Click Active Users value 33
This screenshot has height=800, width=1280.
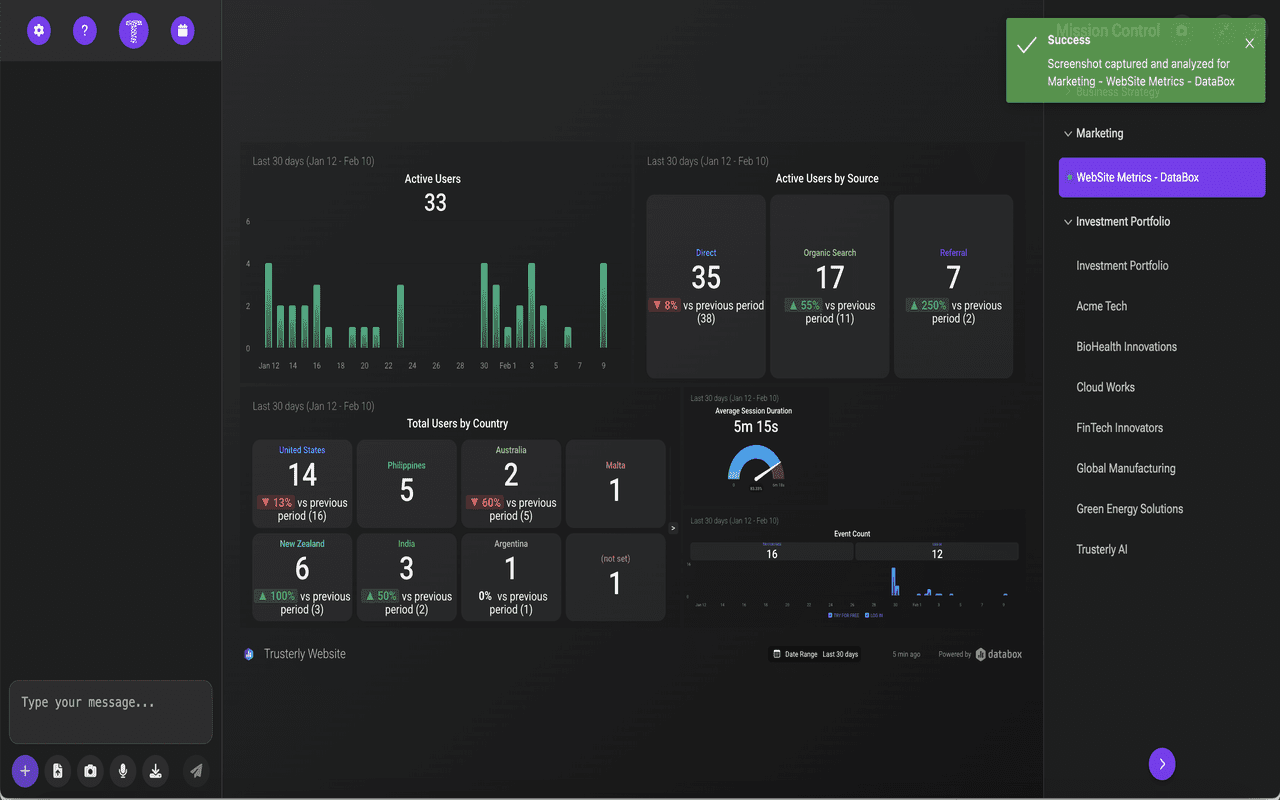pyautogui.click(x=435, y=203)
